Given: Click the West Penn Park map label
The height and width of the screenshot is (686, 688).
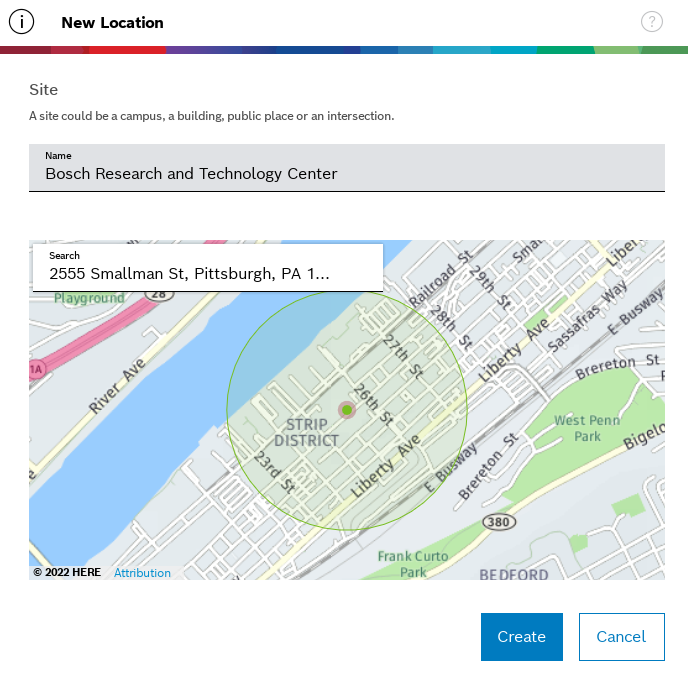Looking at the screenshot, I should pyautogui.click(x=587, y=428).
